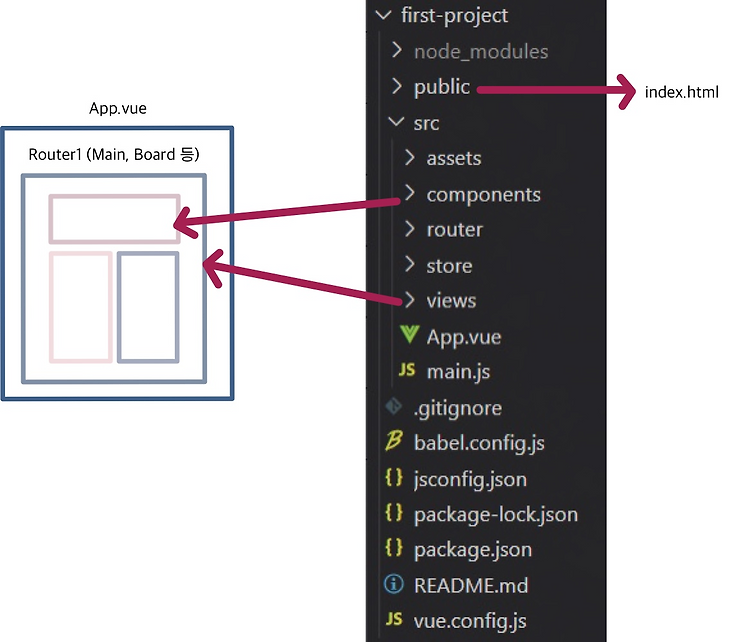Expand the router folder chevron
The width and height of the screenshot is (750, 642).
pos(409,229)
